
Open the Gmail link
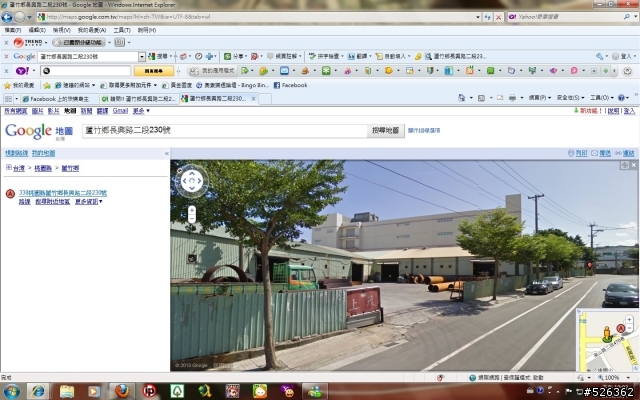coord(120,111)
